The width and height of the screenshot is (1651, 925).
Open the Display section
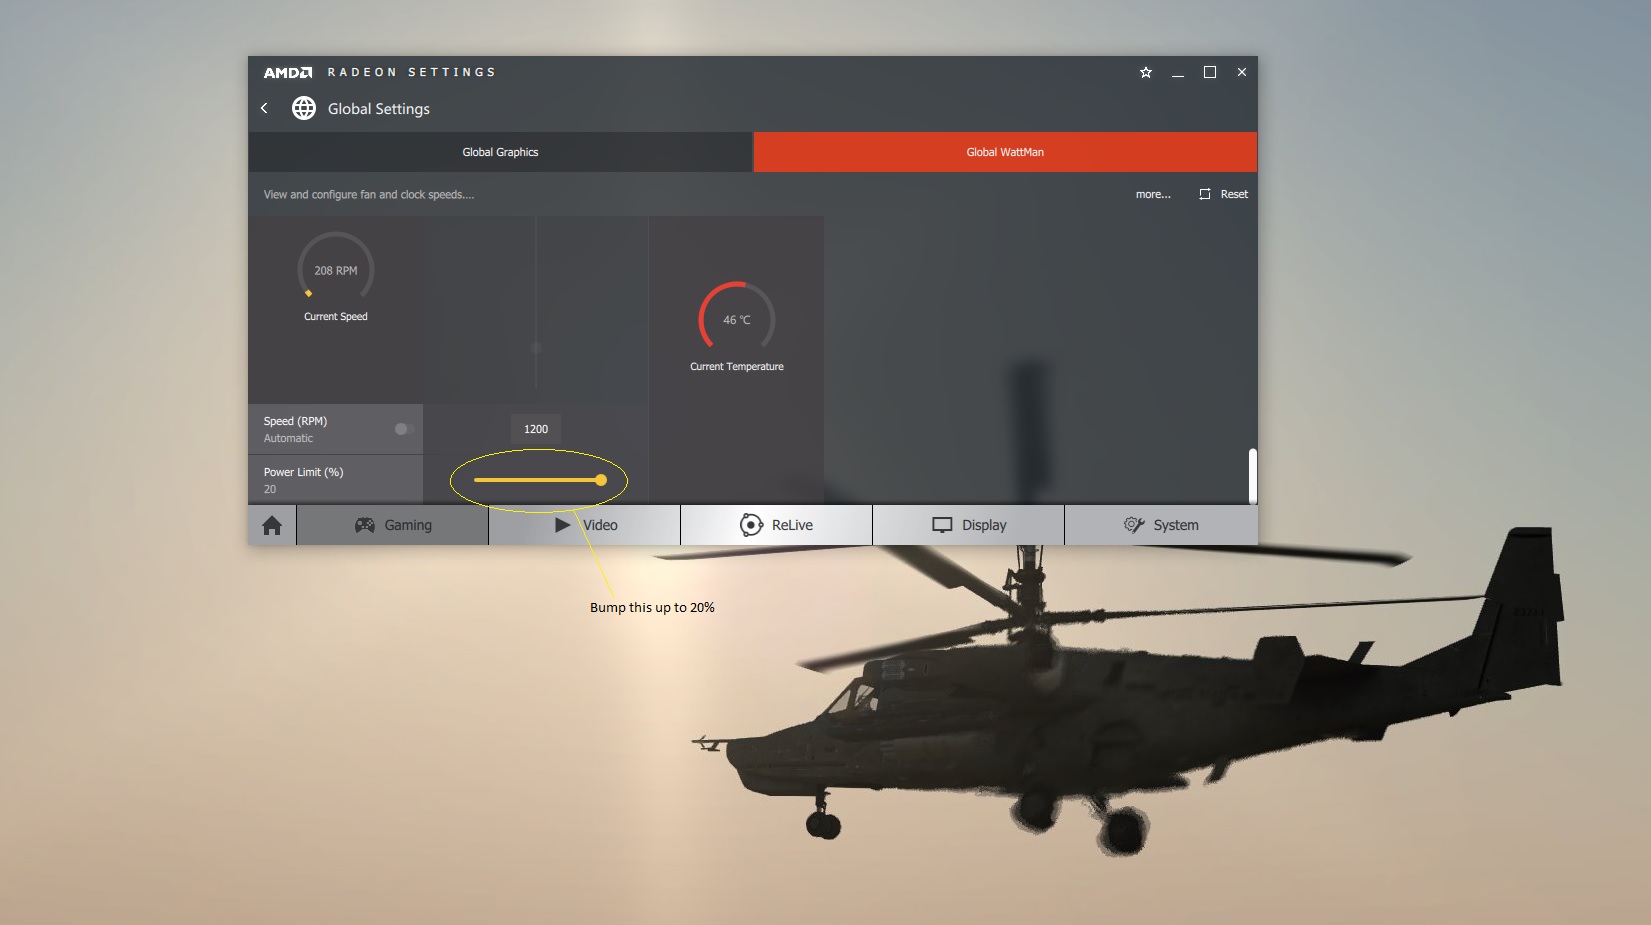(969, 525)
